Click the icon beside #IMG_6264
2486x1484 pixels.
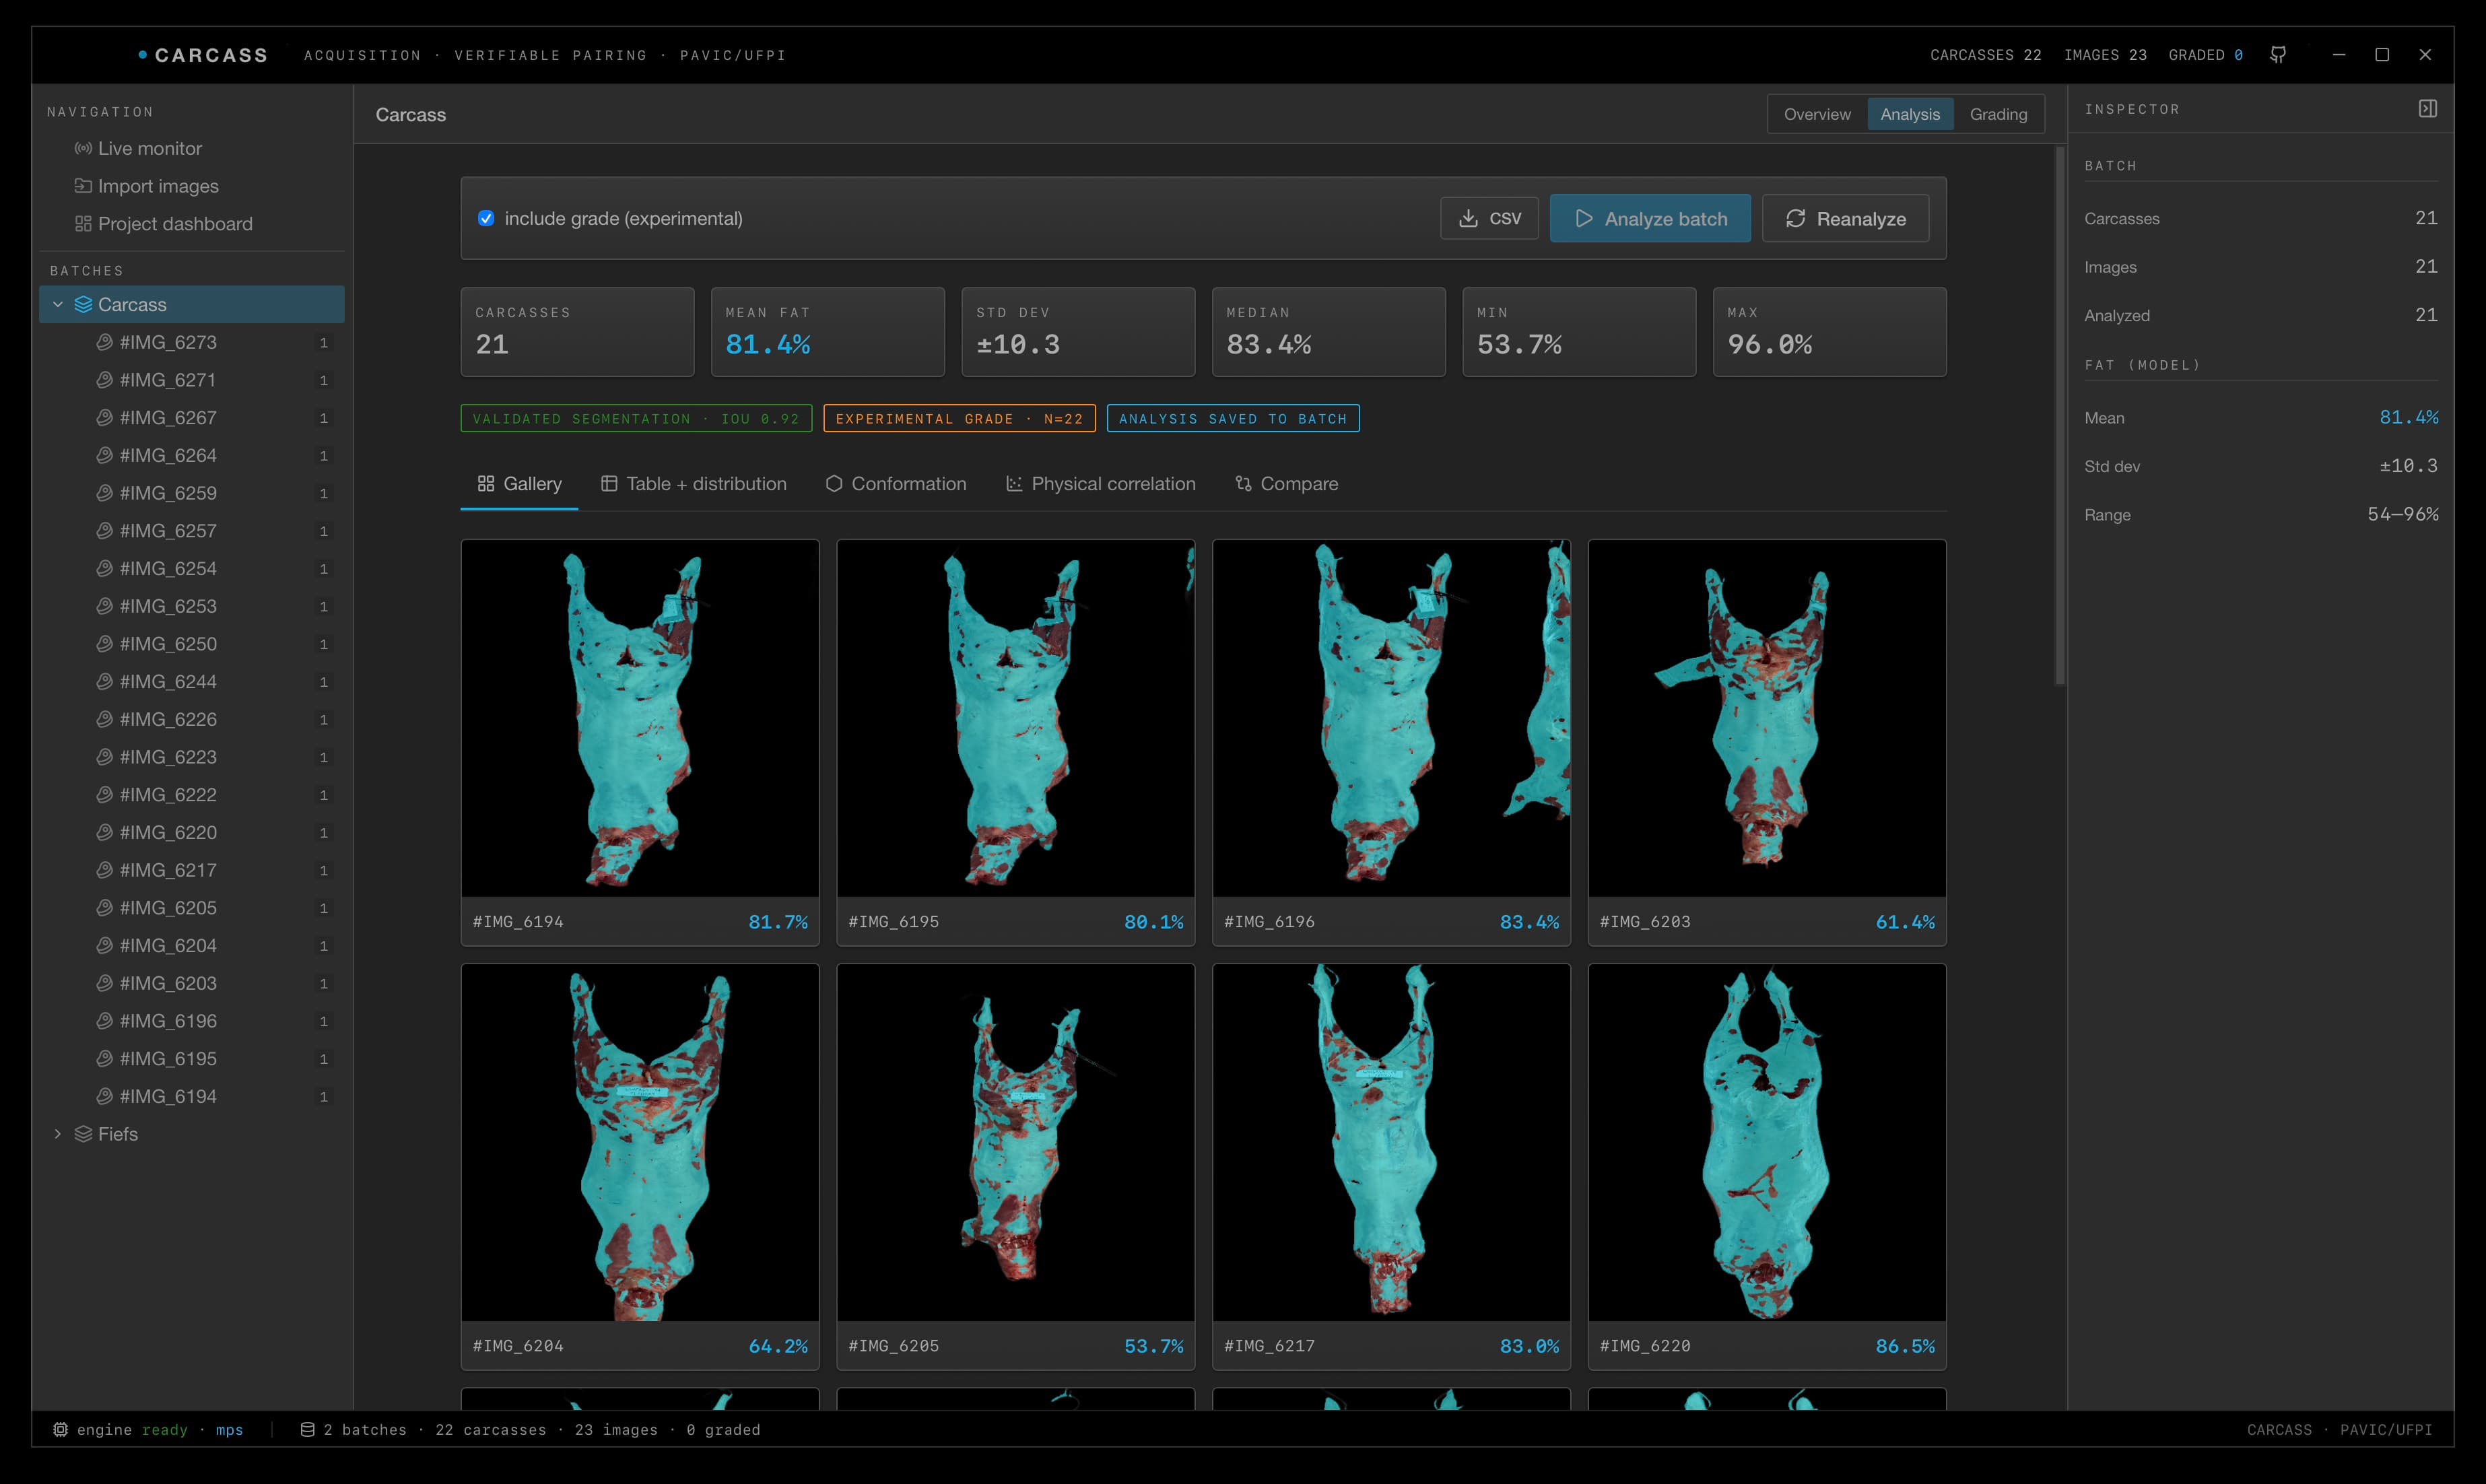[104, 455]
